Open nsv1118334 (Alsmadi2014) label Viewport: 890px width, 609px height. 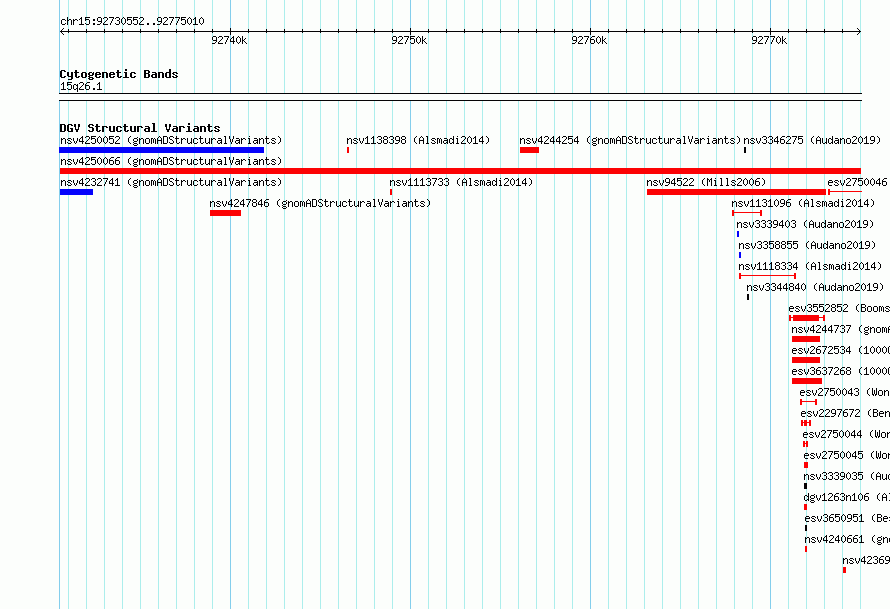[x=811, y=266]
